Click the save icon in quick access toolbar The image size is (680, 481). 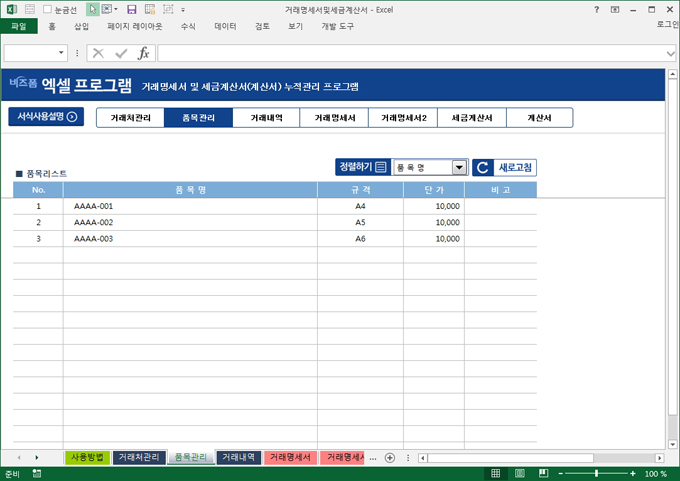tap(131, 9)
